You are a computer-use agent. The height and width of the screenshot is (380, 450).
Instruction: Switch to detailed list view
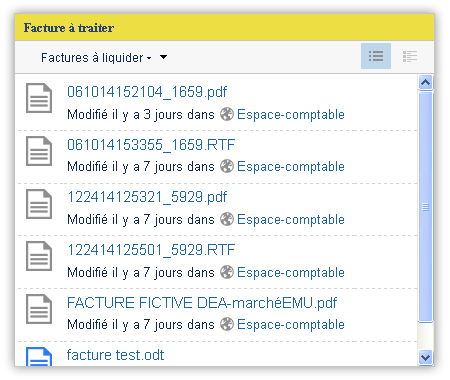(x=410, y=56)
